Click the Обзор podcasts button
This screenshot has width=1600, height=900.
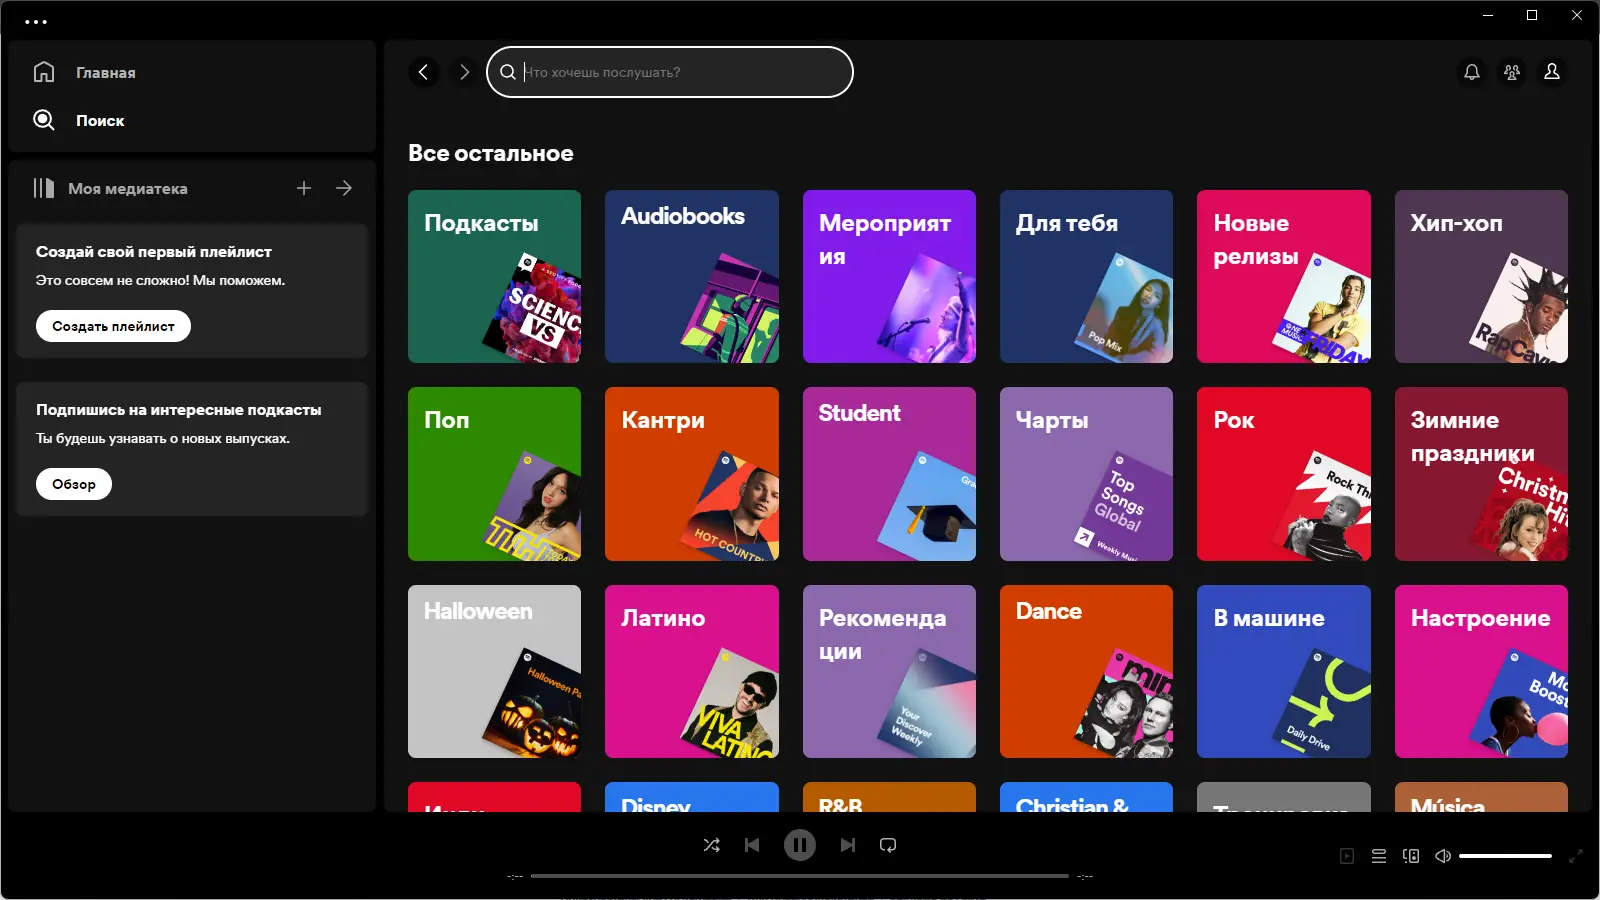click(74, 484)
